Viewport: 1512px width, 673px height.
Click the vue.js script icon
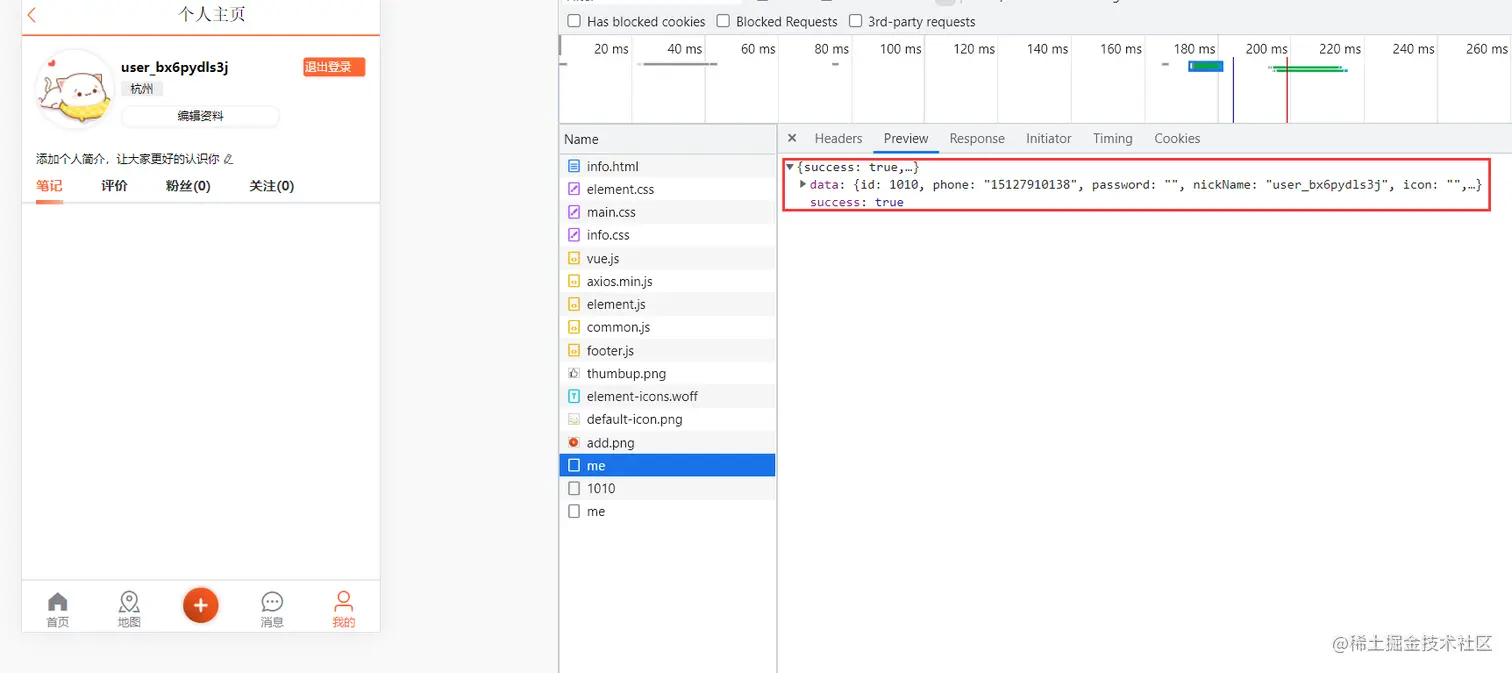[x=574, y=258]
